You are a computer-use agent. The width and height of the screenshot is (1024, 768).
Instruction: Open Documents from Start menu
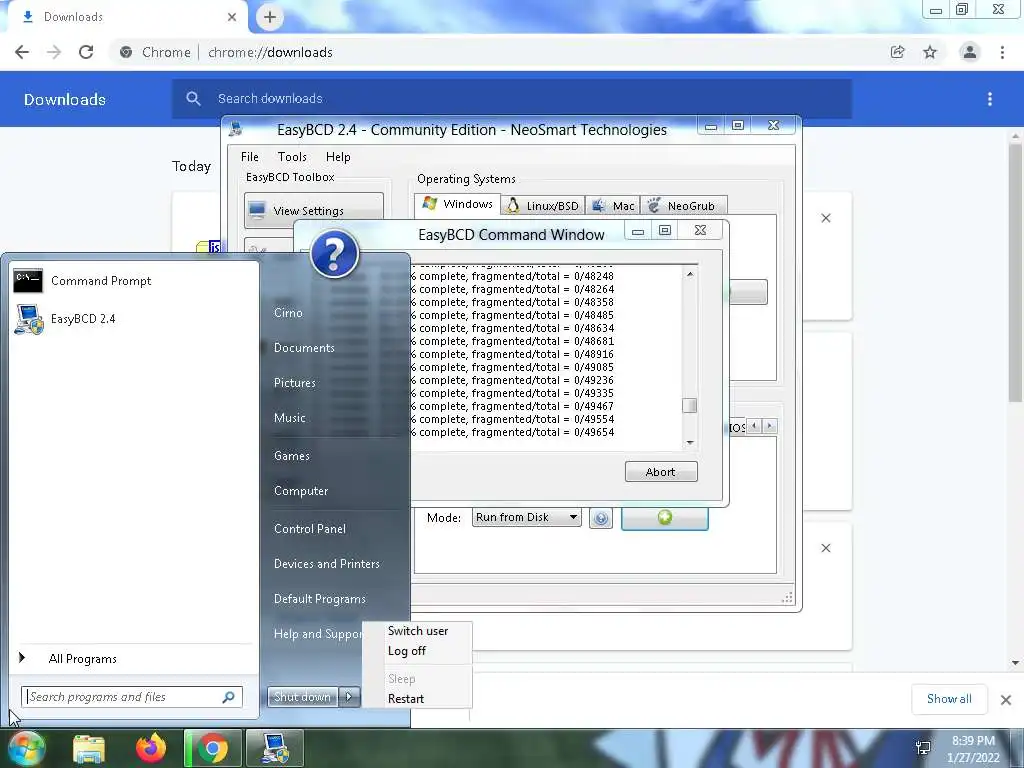point(304,348)
